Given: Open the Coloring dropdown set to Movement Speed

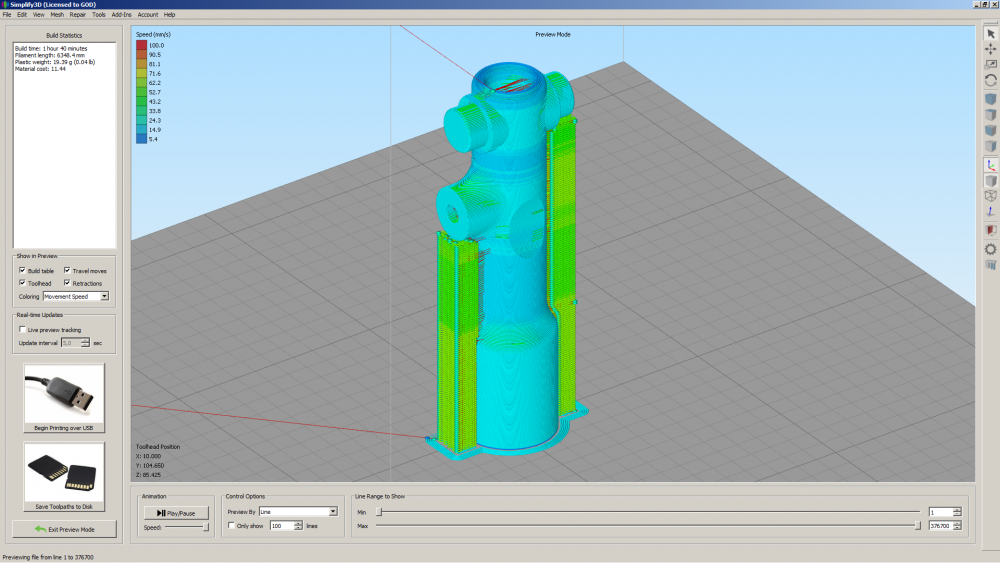Looking at the screenshot, I should (x=74, y=297).
